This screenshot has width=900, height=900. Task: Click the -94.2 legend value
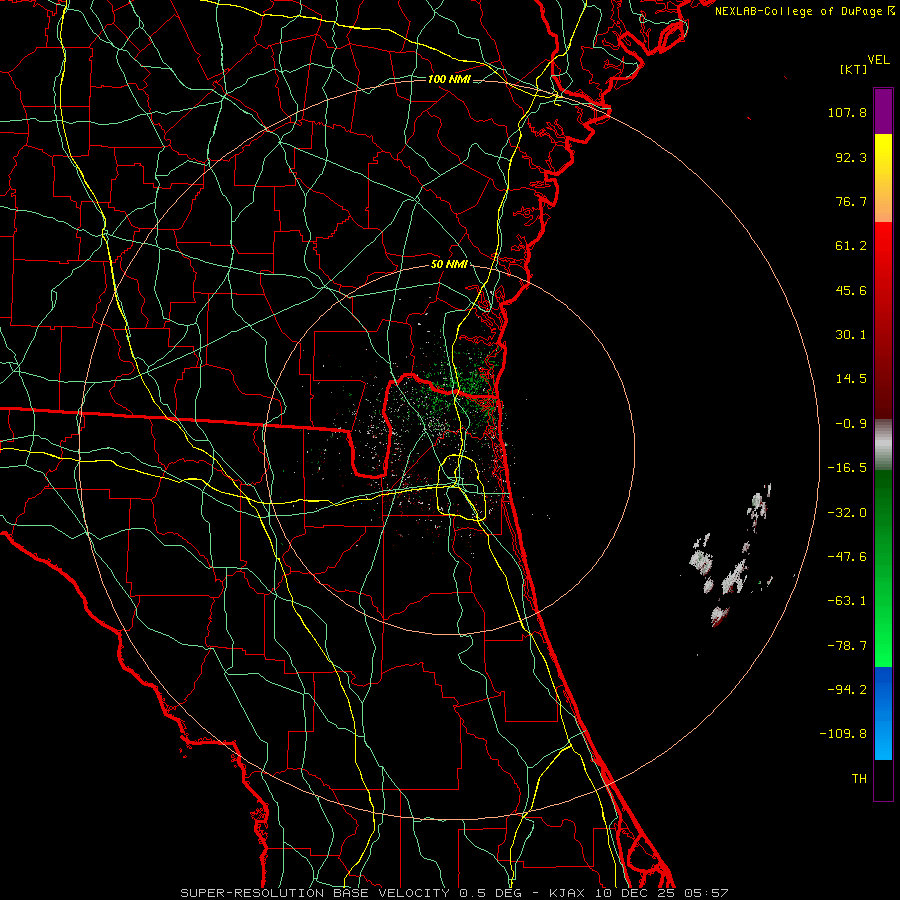pyautogui.click(x=847, y=689)
